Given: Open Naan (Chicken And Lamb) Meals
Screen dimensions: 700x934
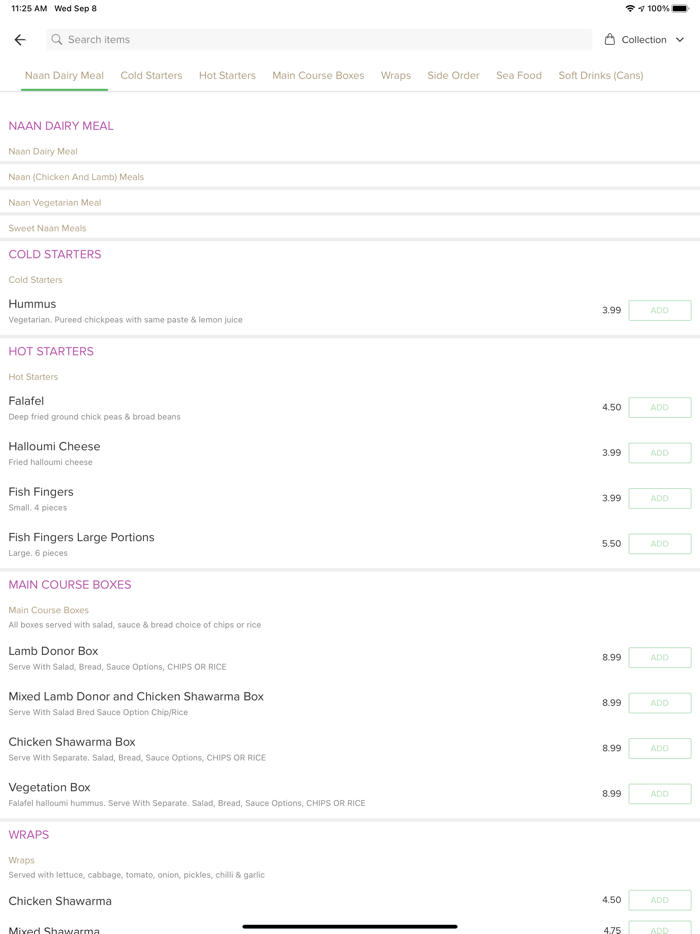Looking at the screenshot, I should tap(76, 177).
